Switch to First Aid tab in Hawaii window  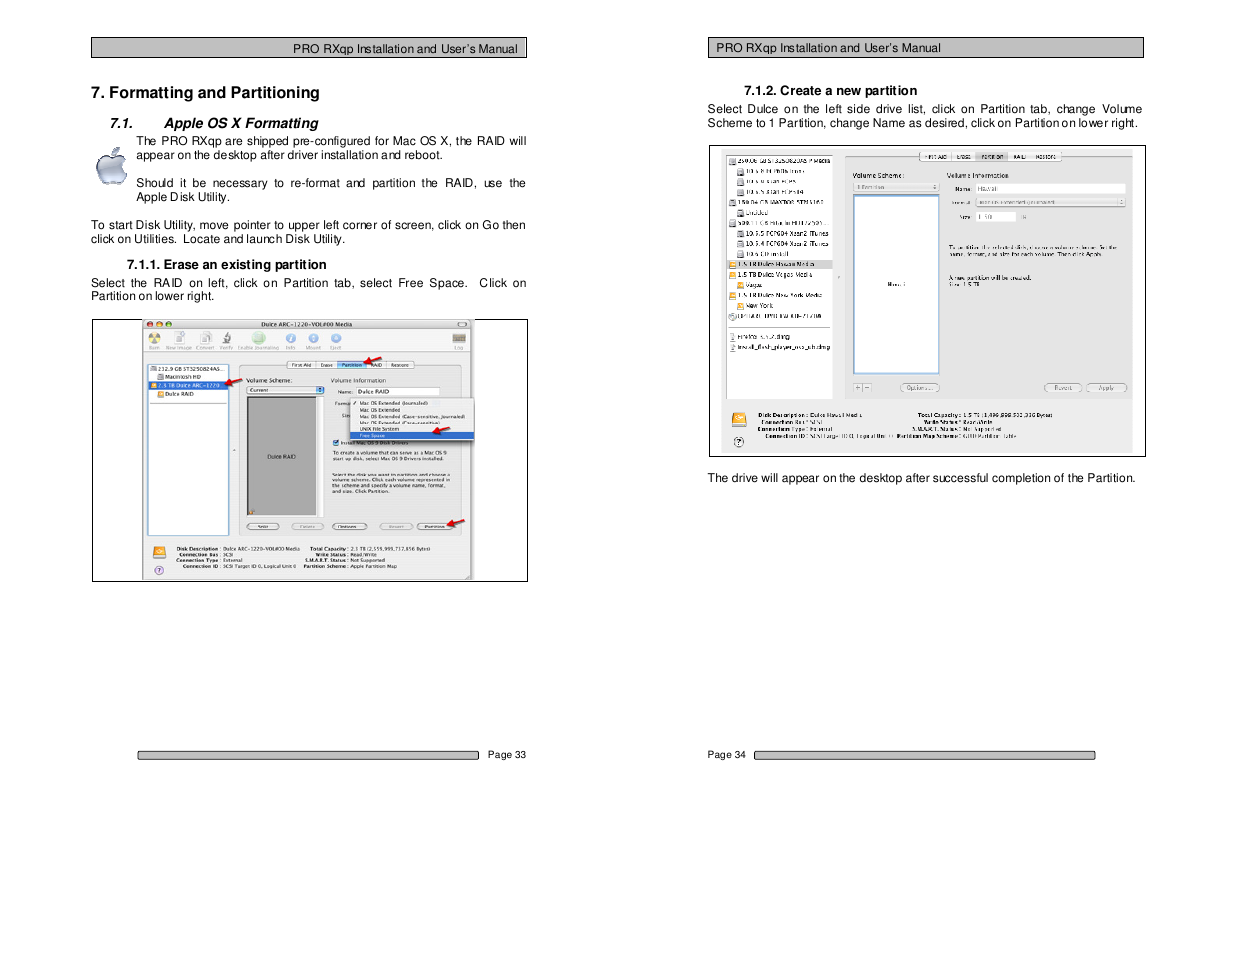click(x=935, y=157)
